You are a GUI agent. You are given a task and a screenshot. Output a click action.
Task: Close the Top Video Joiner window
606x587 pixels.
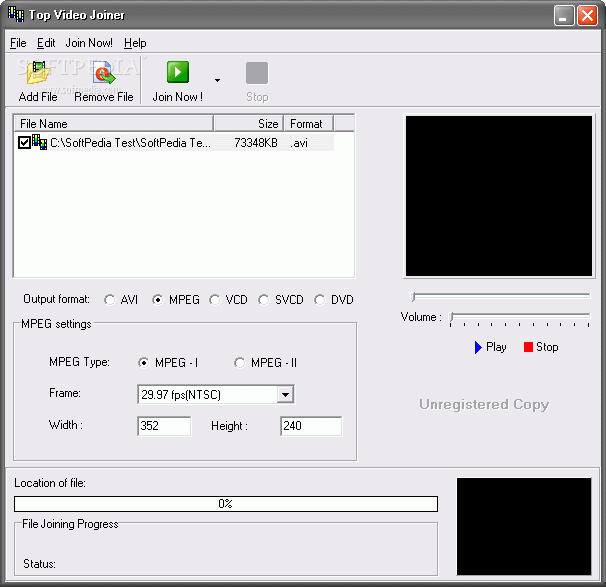pyautogui.click(x=587, y=16)
